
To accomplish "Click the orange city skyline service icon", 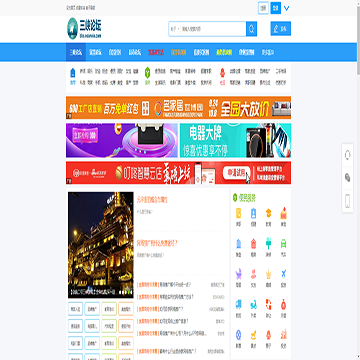I will 284,334.
